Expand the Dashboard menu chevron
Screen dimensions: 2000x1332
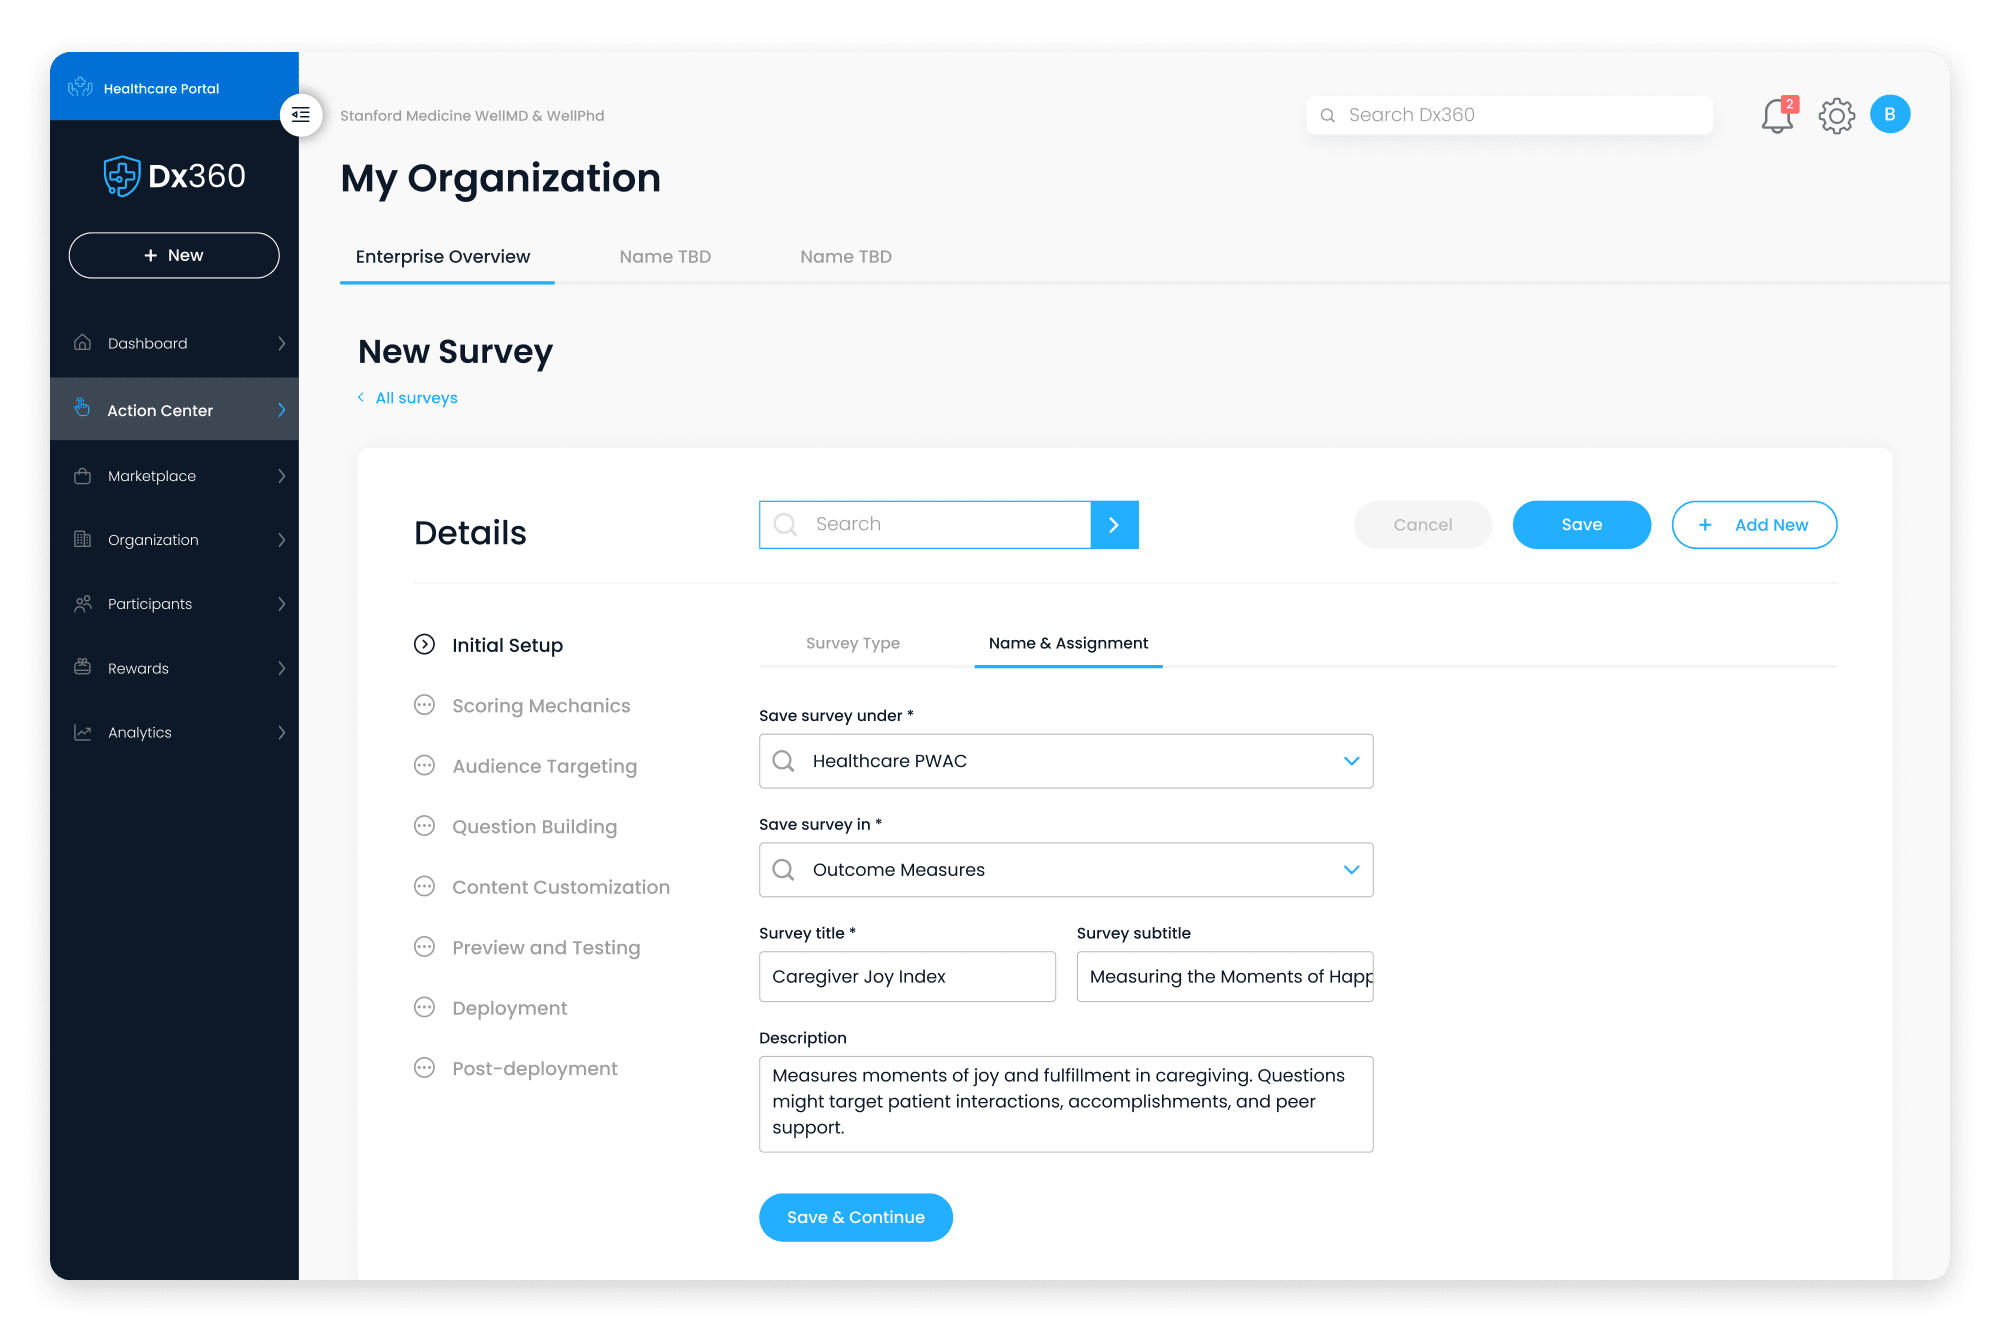pyautogui.click(x=282, y=343)
